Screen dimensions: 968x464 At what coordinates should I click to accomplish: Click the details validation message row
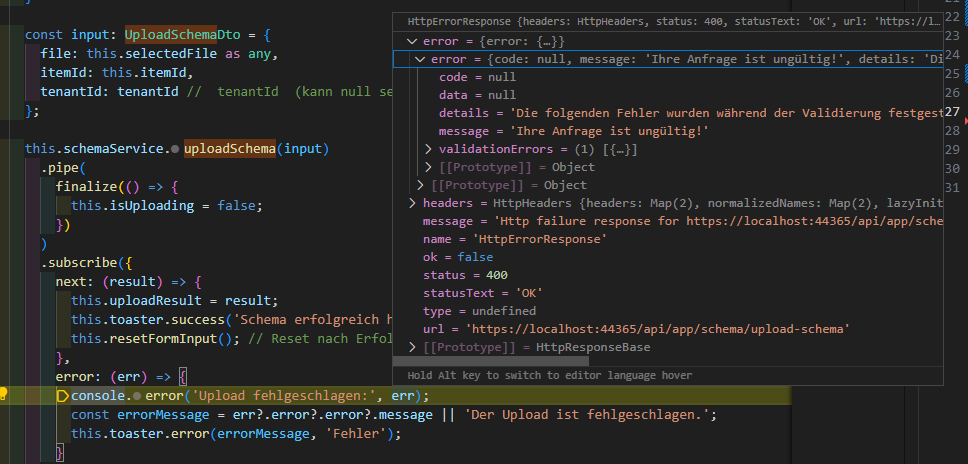(x=690, y=113)
